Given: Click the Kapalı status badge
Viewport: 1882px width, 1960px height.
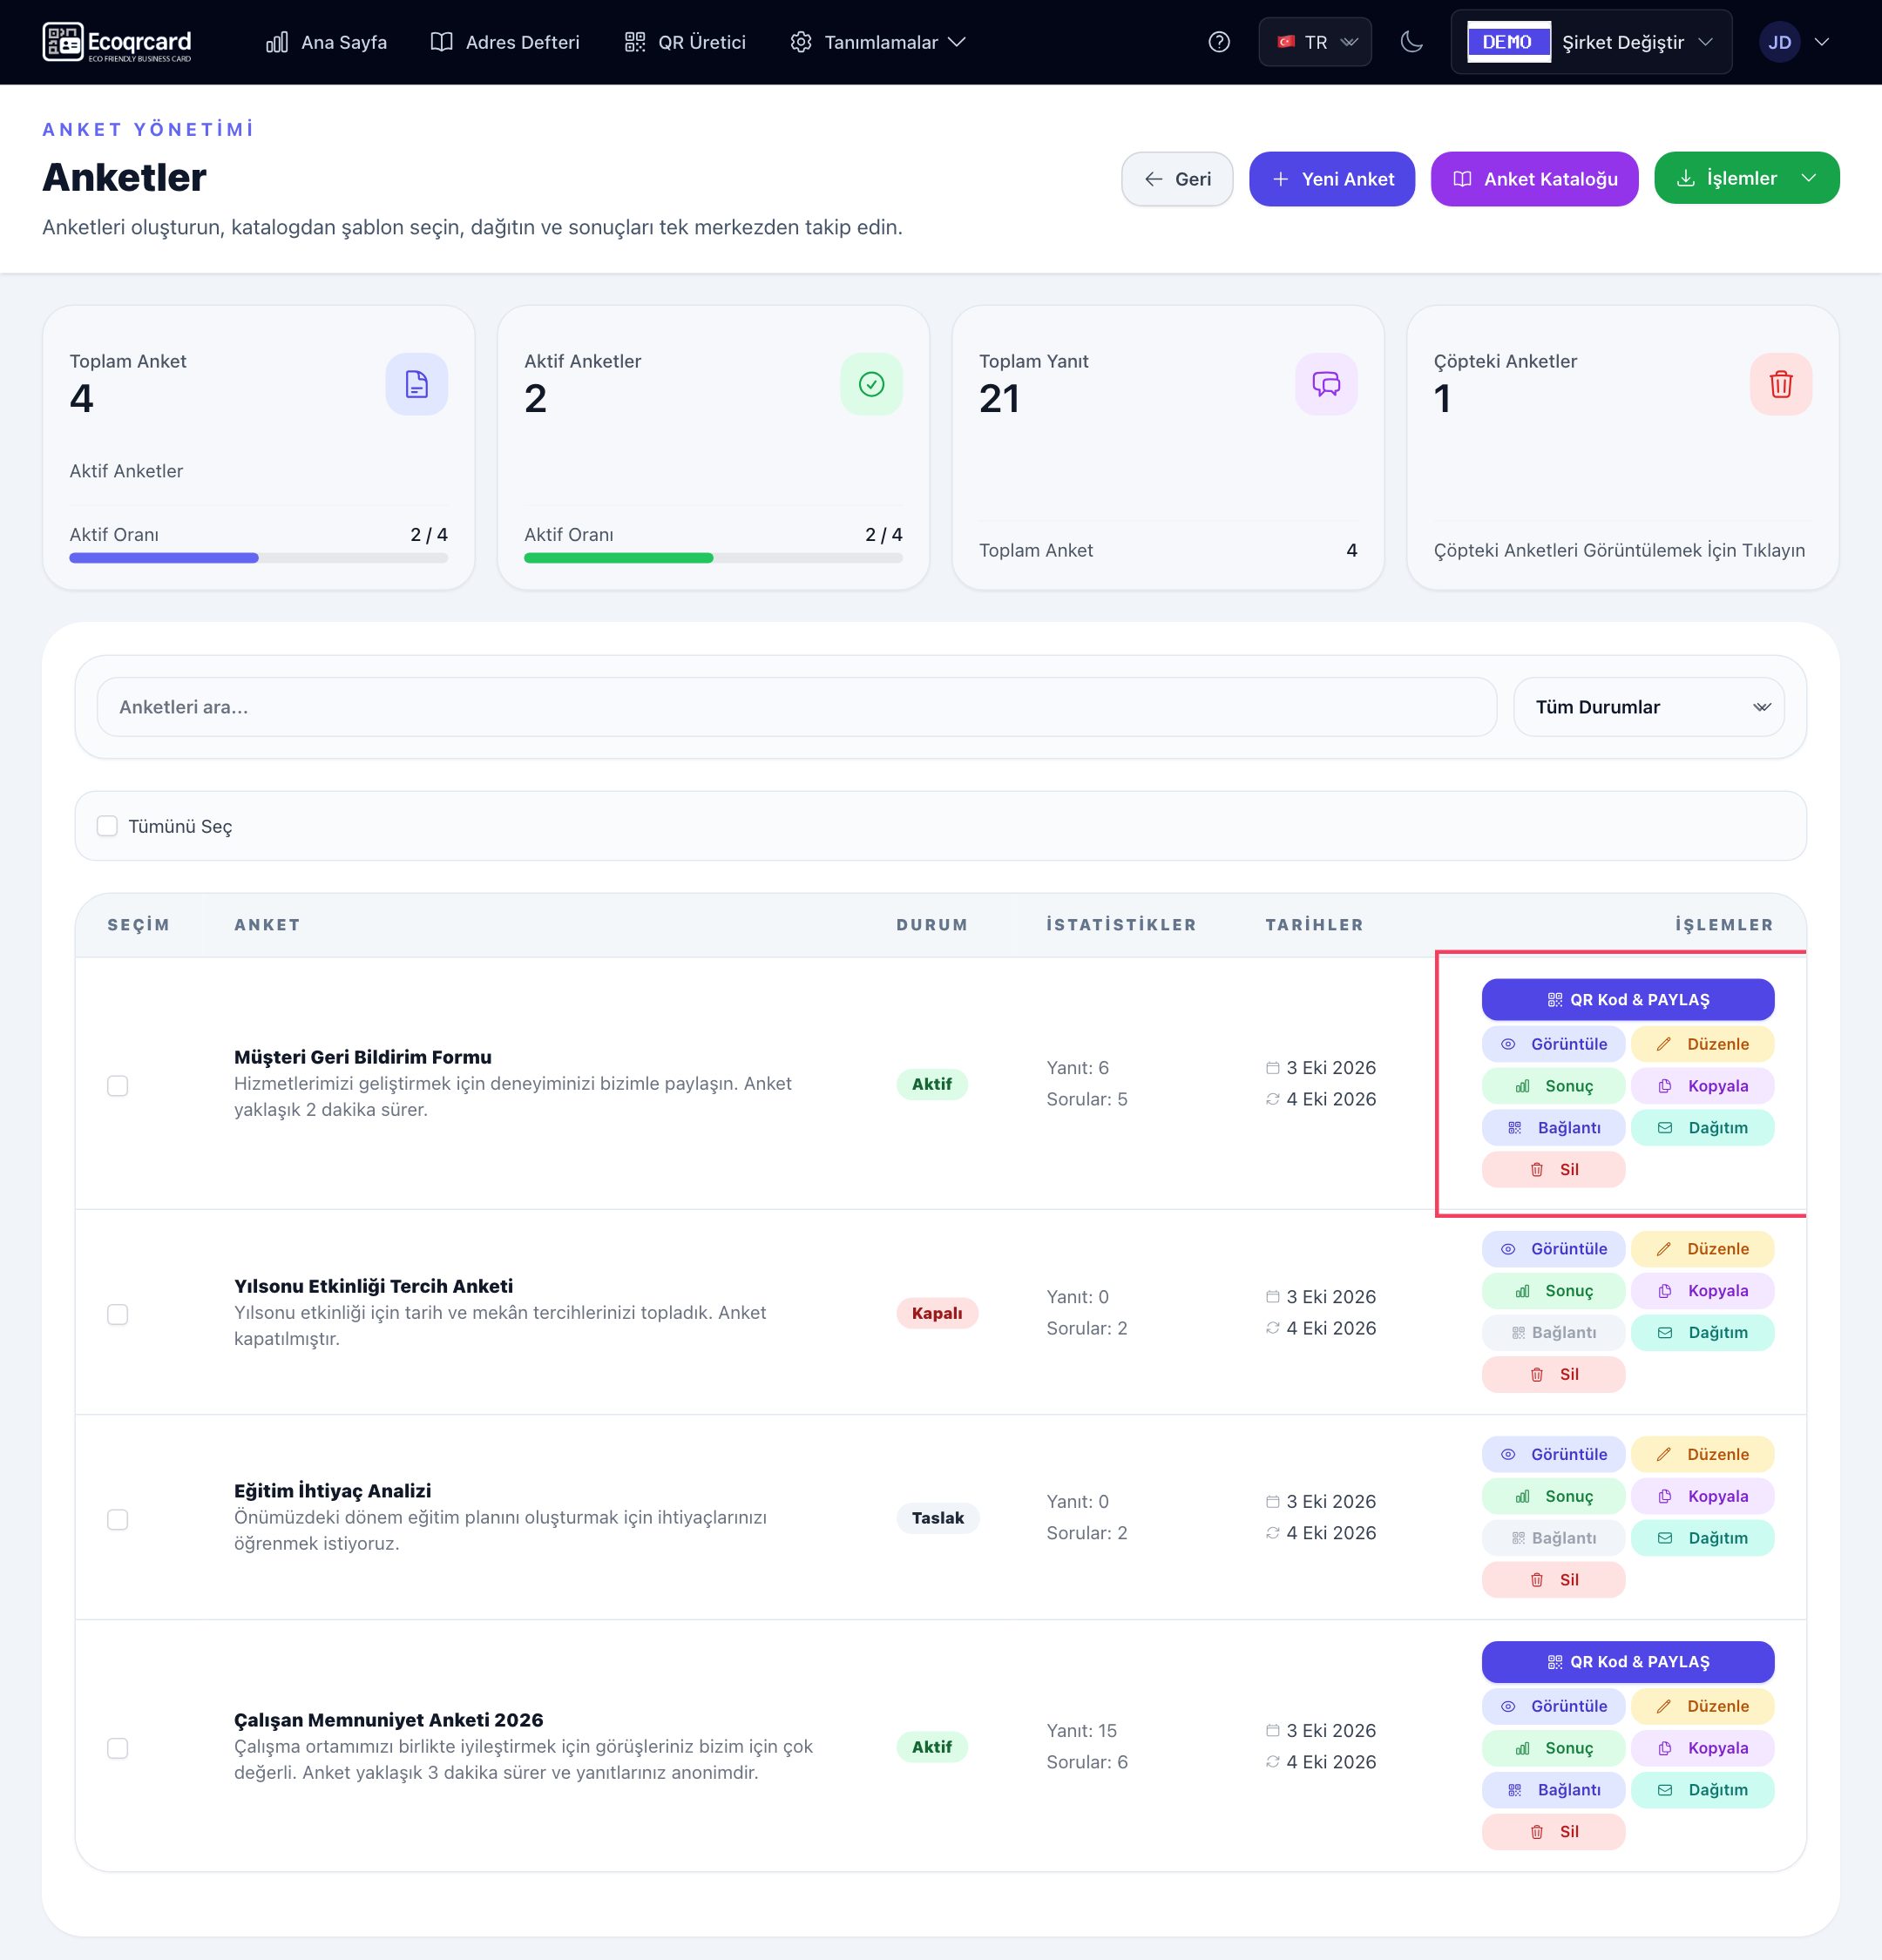Looking at the screenshot, I should (x=937, y=1313).
